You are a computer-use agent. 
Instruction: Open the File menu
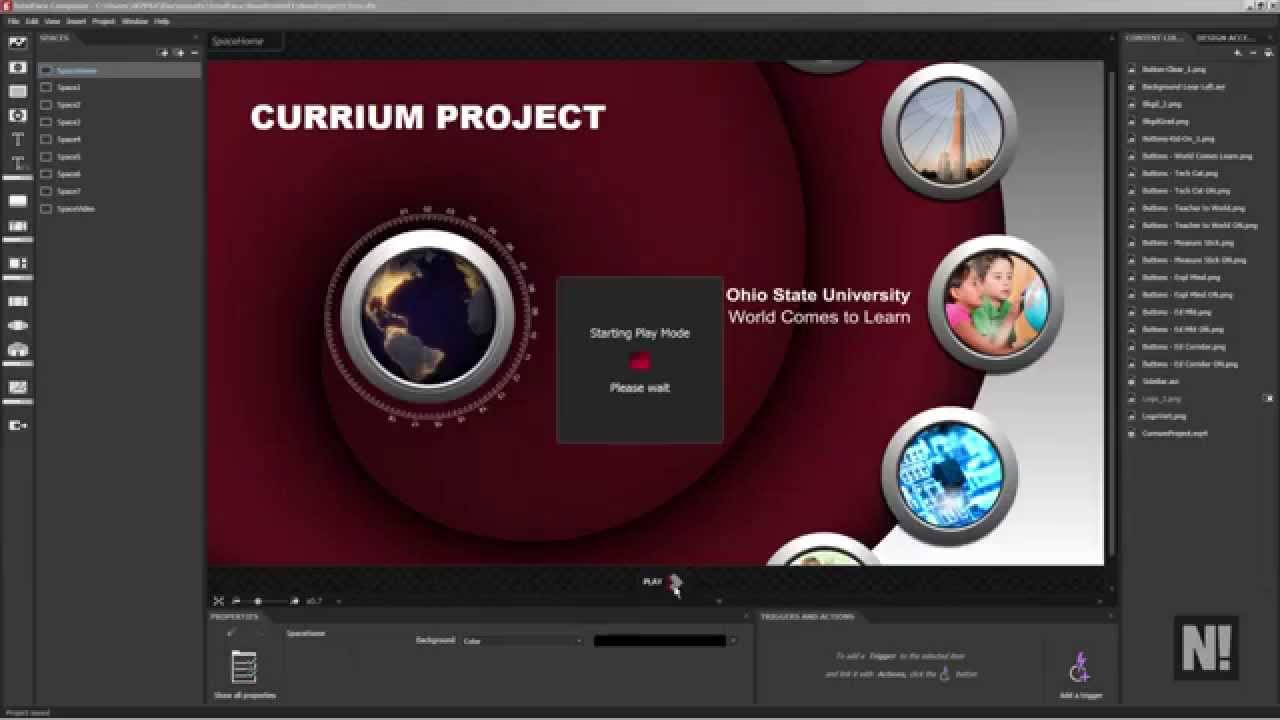(x=13, y=21)
